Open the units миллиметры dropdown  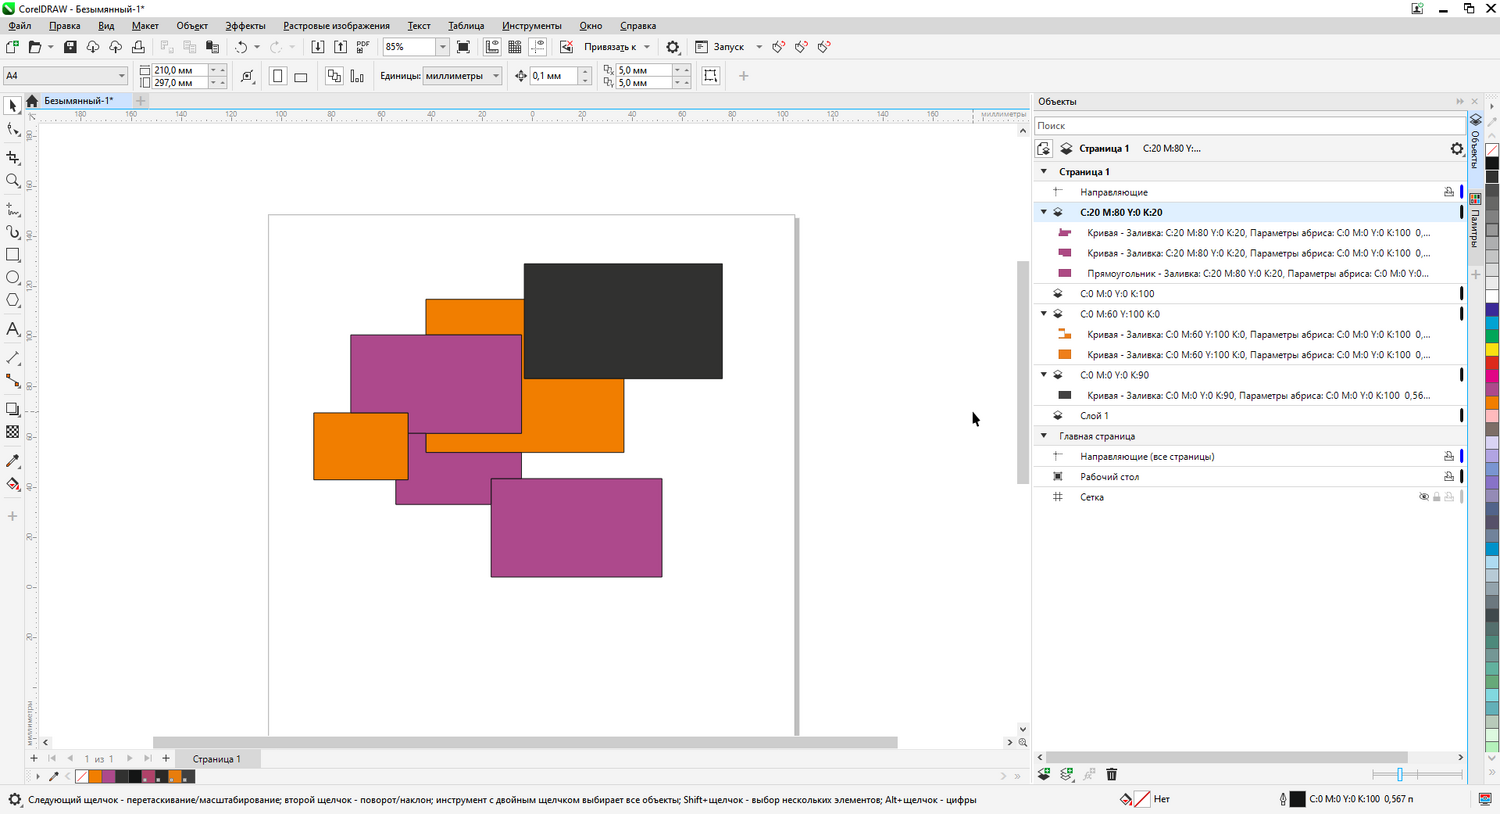(495, 76)
